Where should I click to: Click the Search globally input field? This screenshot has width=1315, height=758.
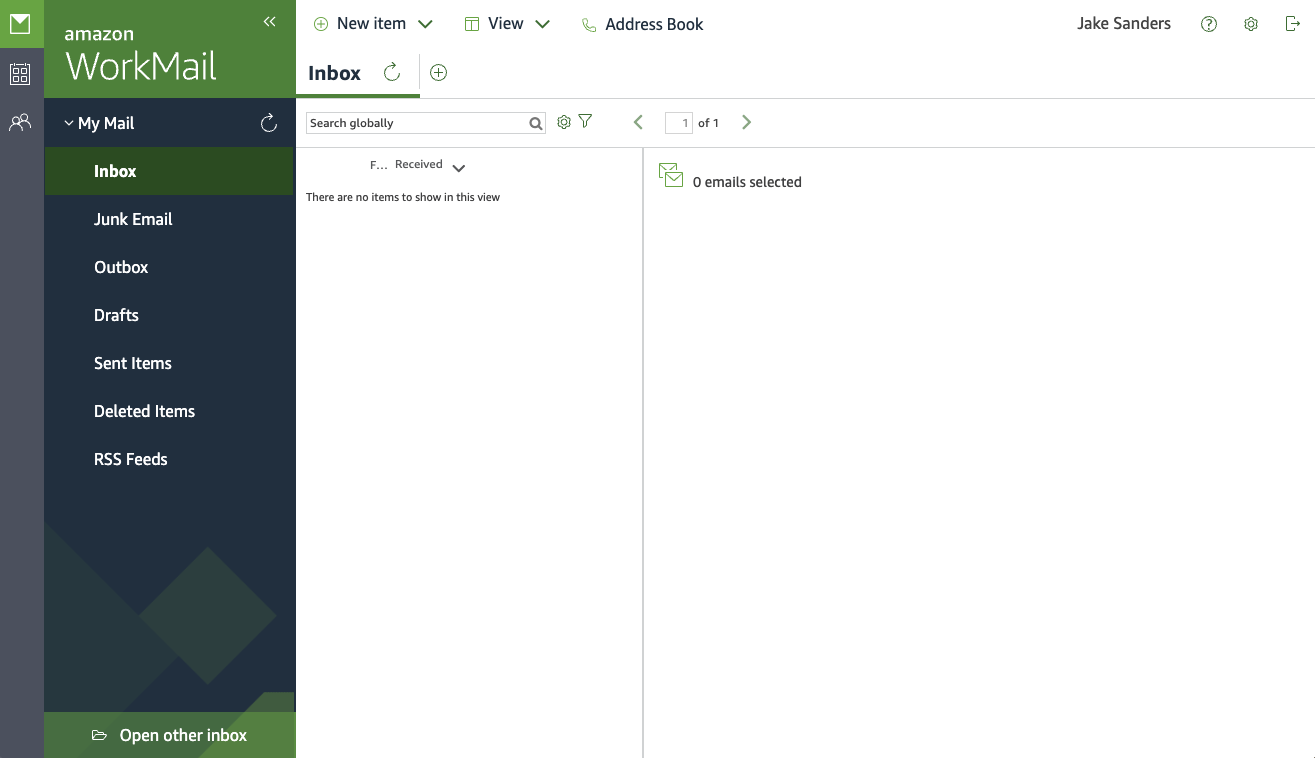tap(416, 123)
